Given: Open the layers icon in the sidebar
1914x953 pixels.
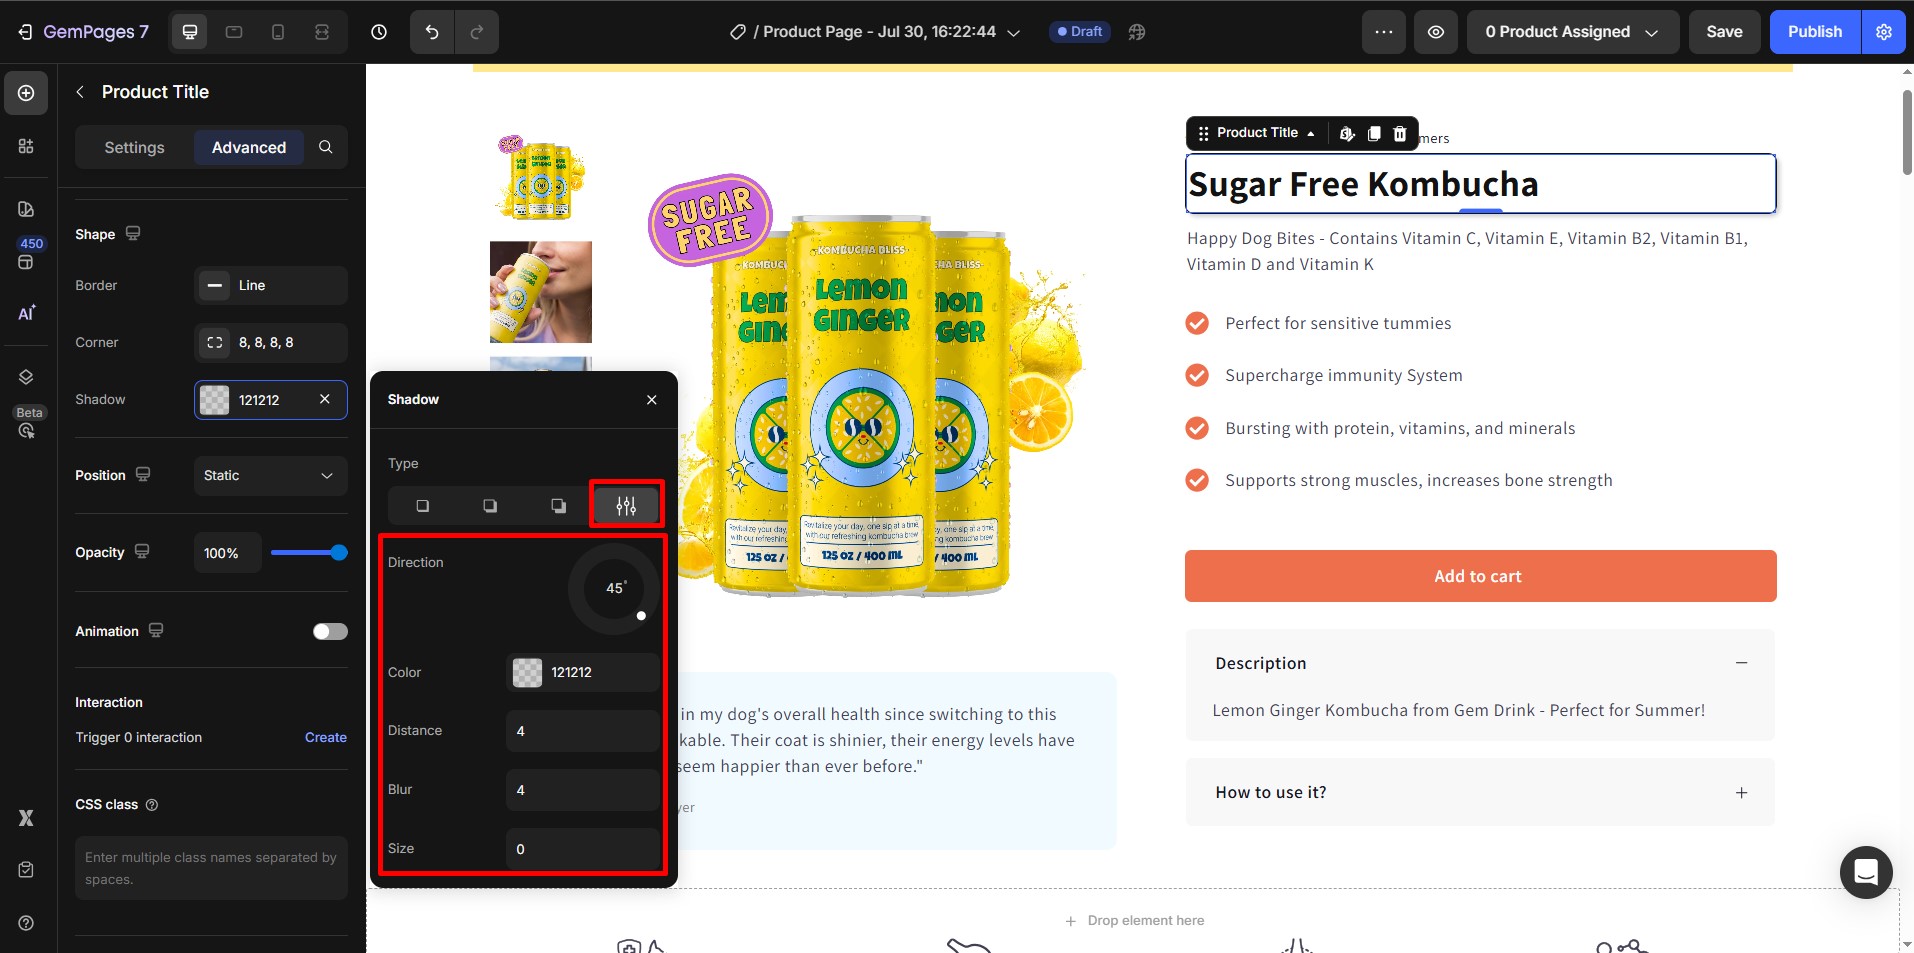Looking at the screenshot, I should [x=26, y=377].
